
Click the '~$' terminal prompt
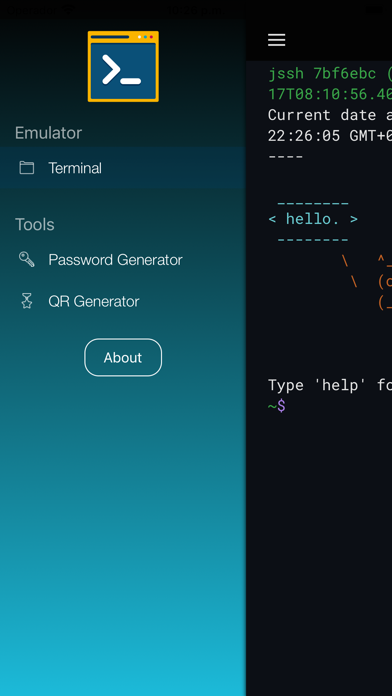pos(277,406)
